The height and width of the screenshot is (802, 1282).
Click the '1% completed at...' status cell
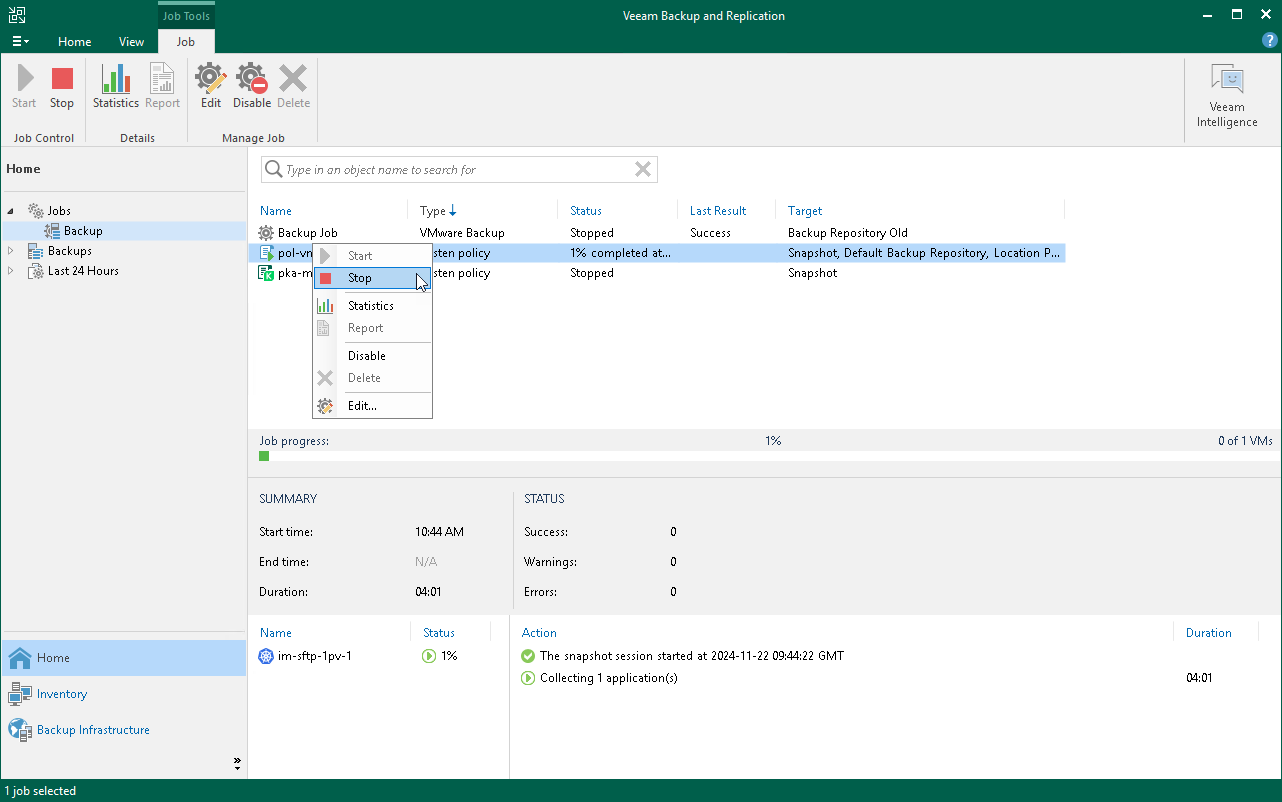point(620,253)
